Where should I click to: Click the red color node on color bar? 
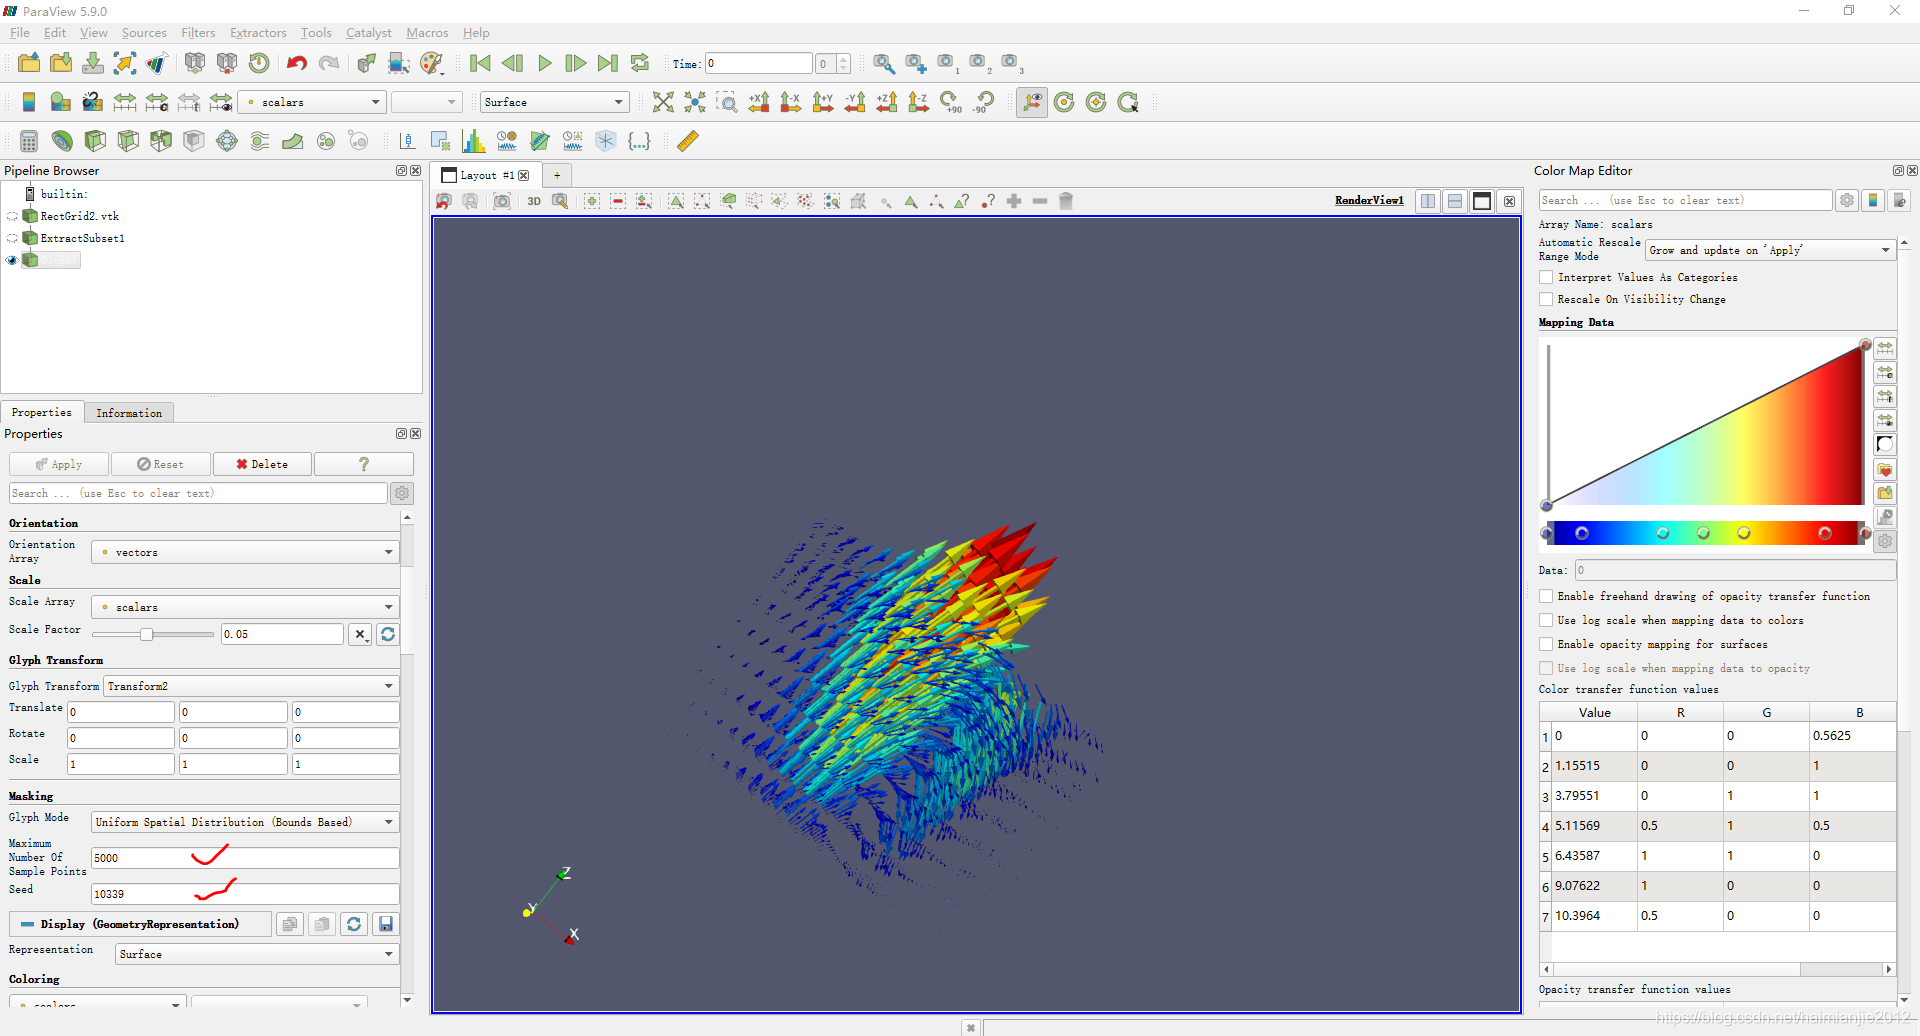tap(1824, 533)
